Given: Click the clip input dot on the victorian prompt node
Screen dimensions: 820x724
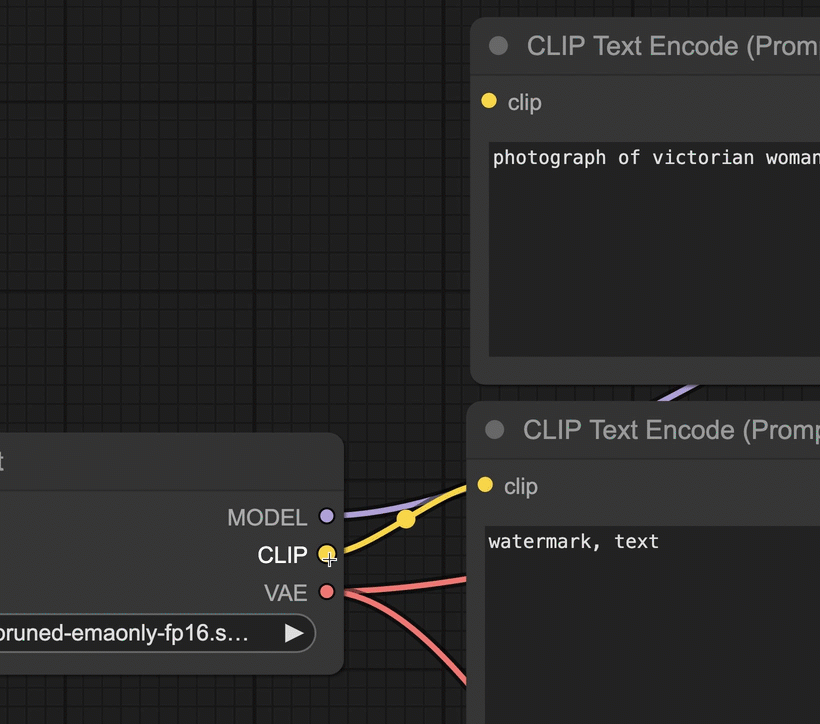Looking at the screenshot, I should coord(489,101).
